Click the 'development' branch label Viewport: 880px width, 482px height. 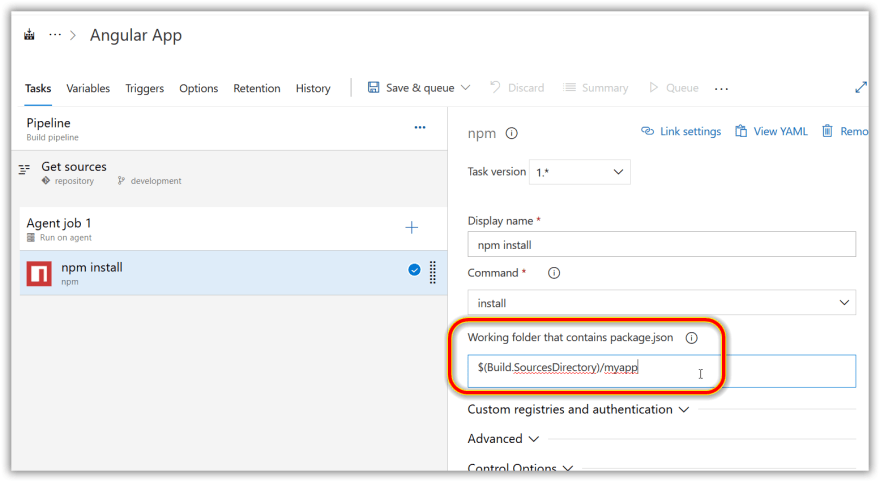coord(156,181)
